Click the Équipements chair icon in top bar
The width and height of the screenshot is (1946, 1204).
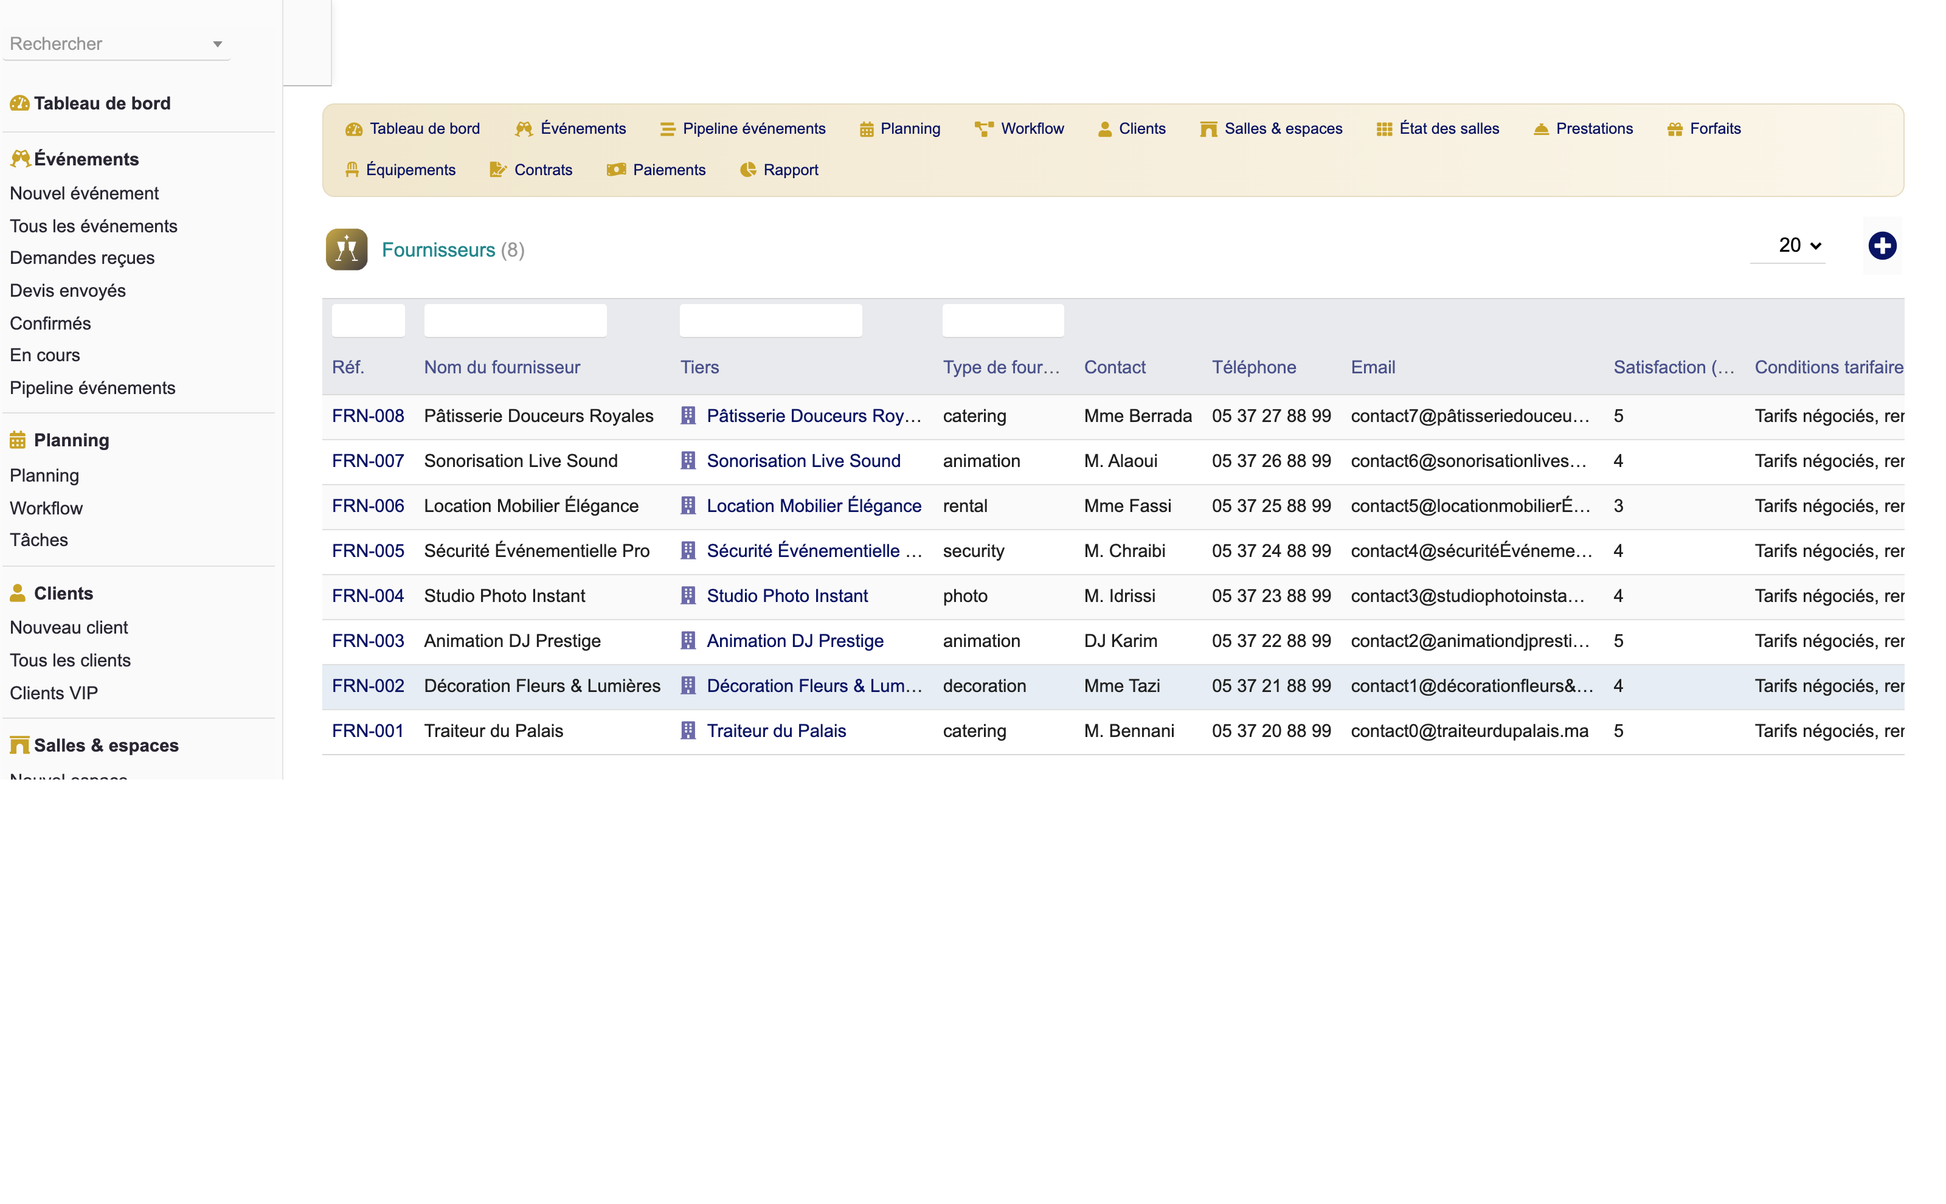click(352, 170)
